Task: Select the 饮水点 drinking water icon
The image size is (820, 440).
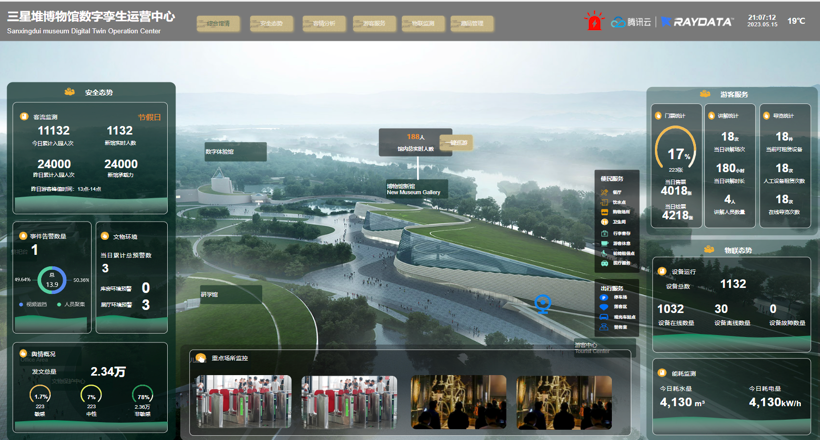Action: tap(605, 202)
